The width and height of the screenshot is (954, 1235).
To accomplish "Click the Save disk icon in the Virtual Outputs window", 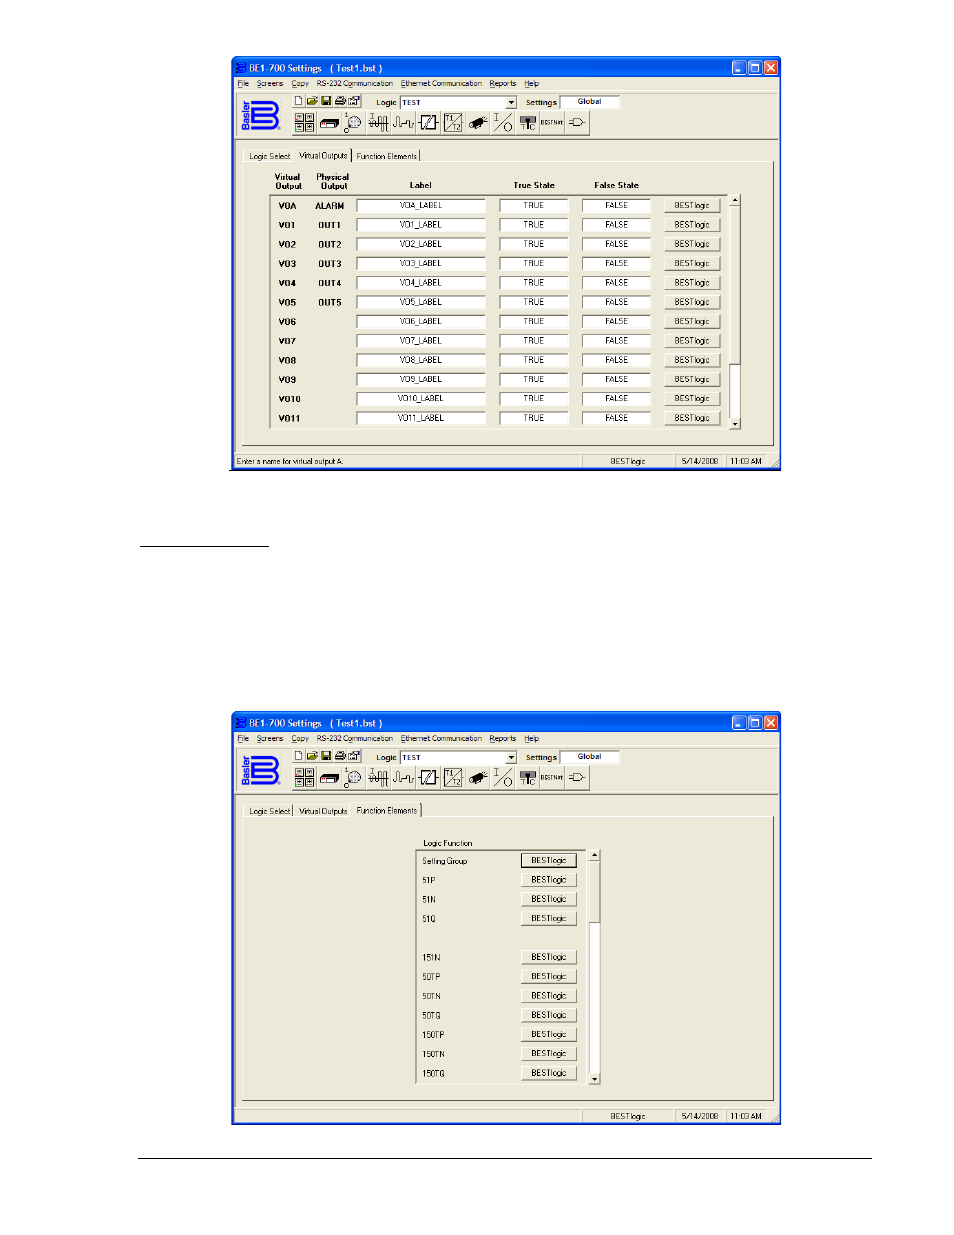I will point(326,101).
